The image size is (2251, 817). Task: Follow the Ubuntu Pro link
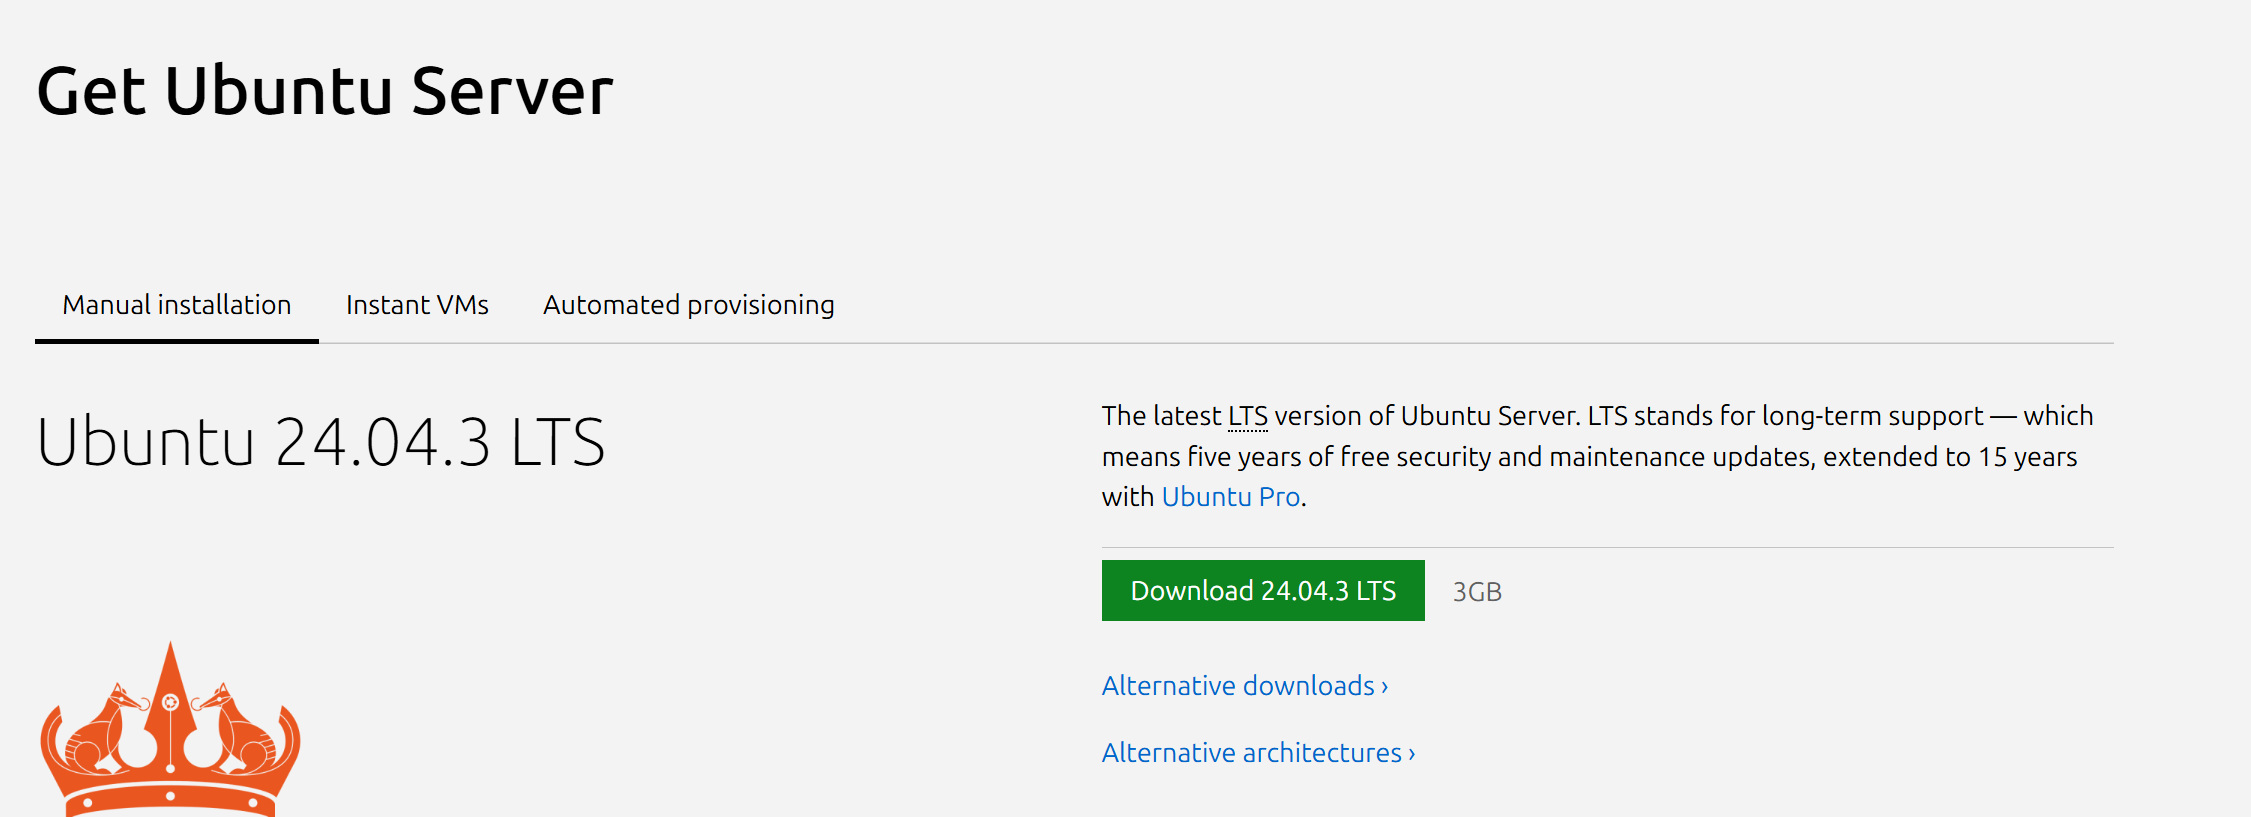click(1230, 497)
